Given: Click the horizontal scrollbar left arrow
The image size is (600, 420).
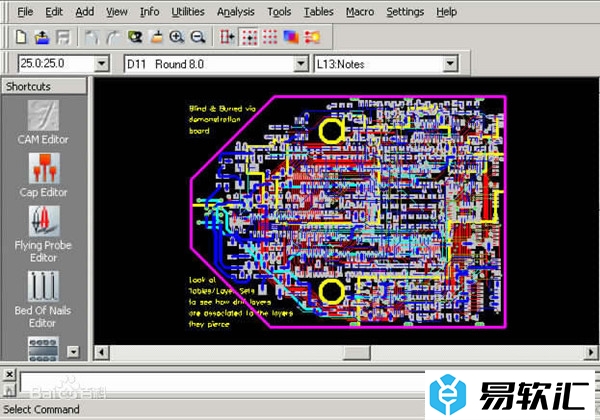Looking at the screenshot, I should [101, 352].
